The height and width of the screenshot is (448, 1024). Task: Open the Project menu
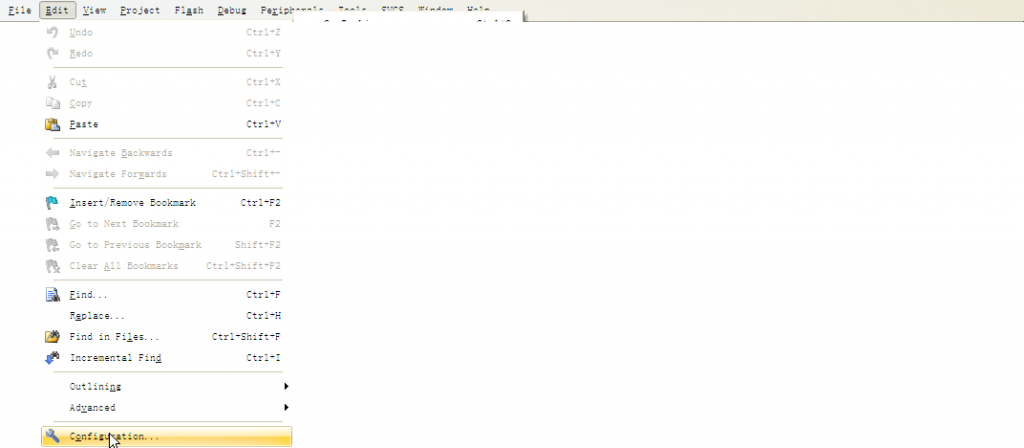[x=140, y=10]
